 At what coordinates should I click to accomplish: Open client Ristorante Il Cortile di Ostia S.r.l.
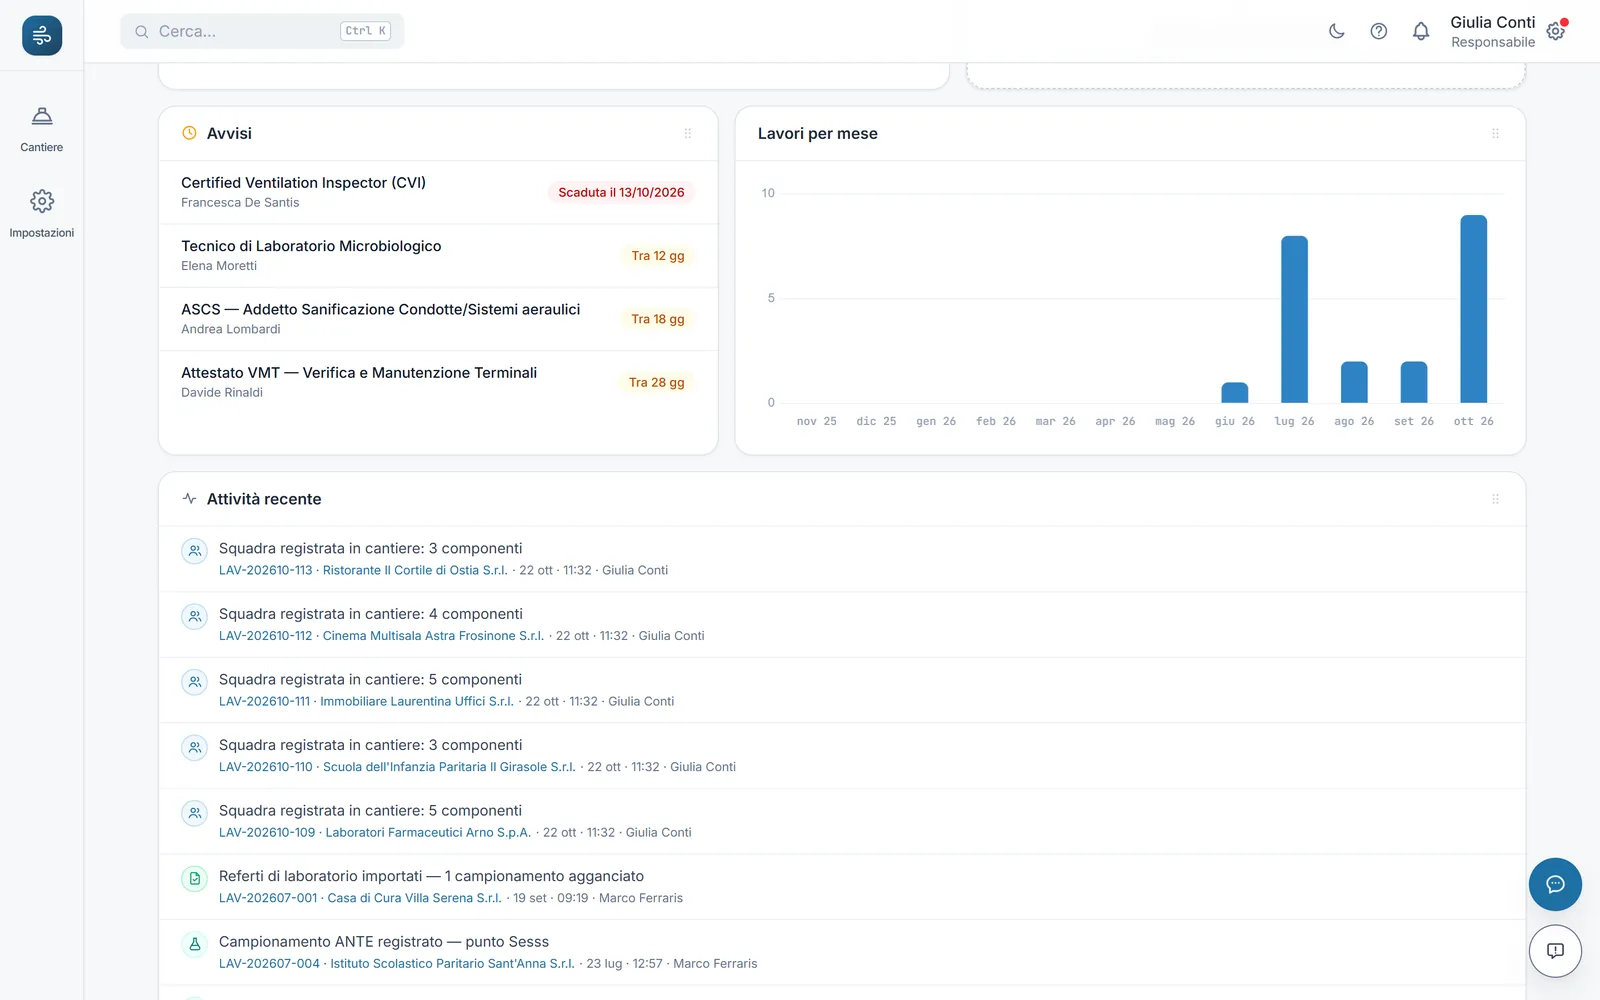[415, 570]
